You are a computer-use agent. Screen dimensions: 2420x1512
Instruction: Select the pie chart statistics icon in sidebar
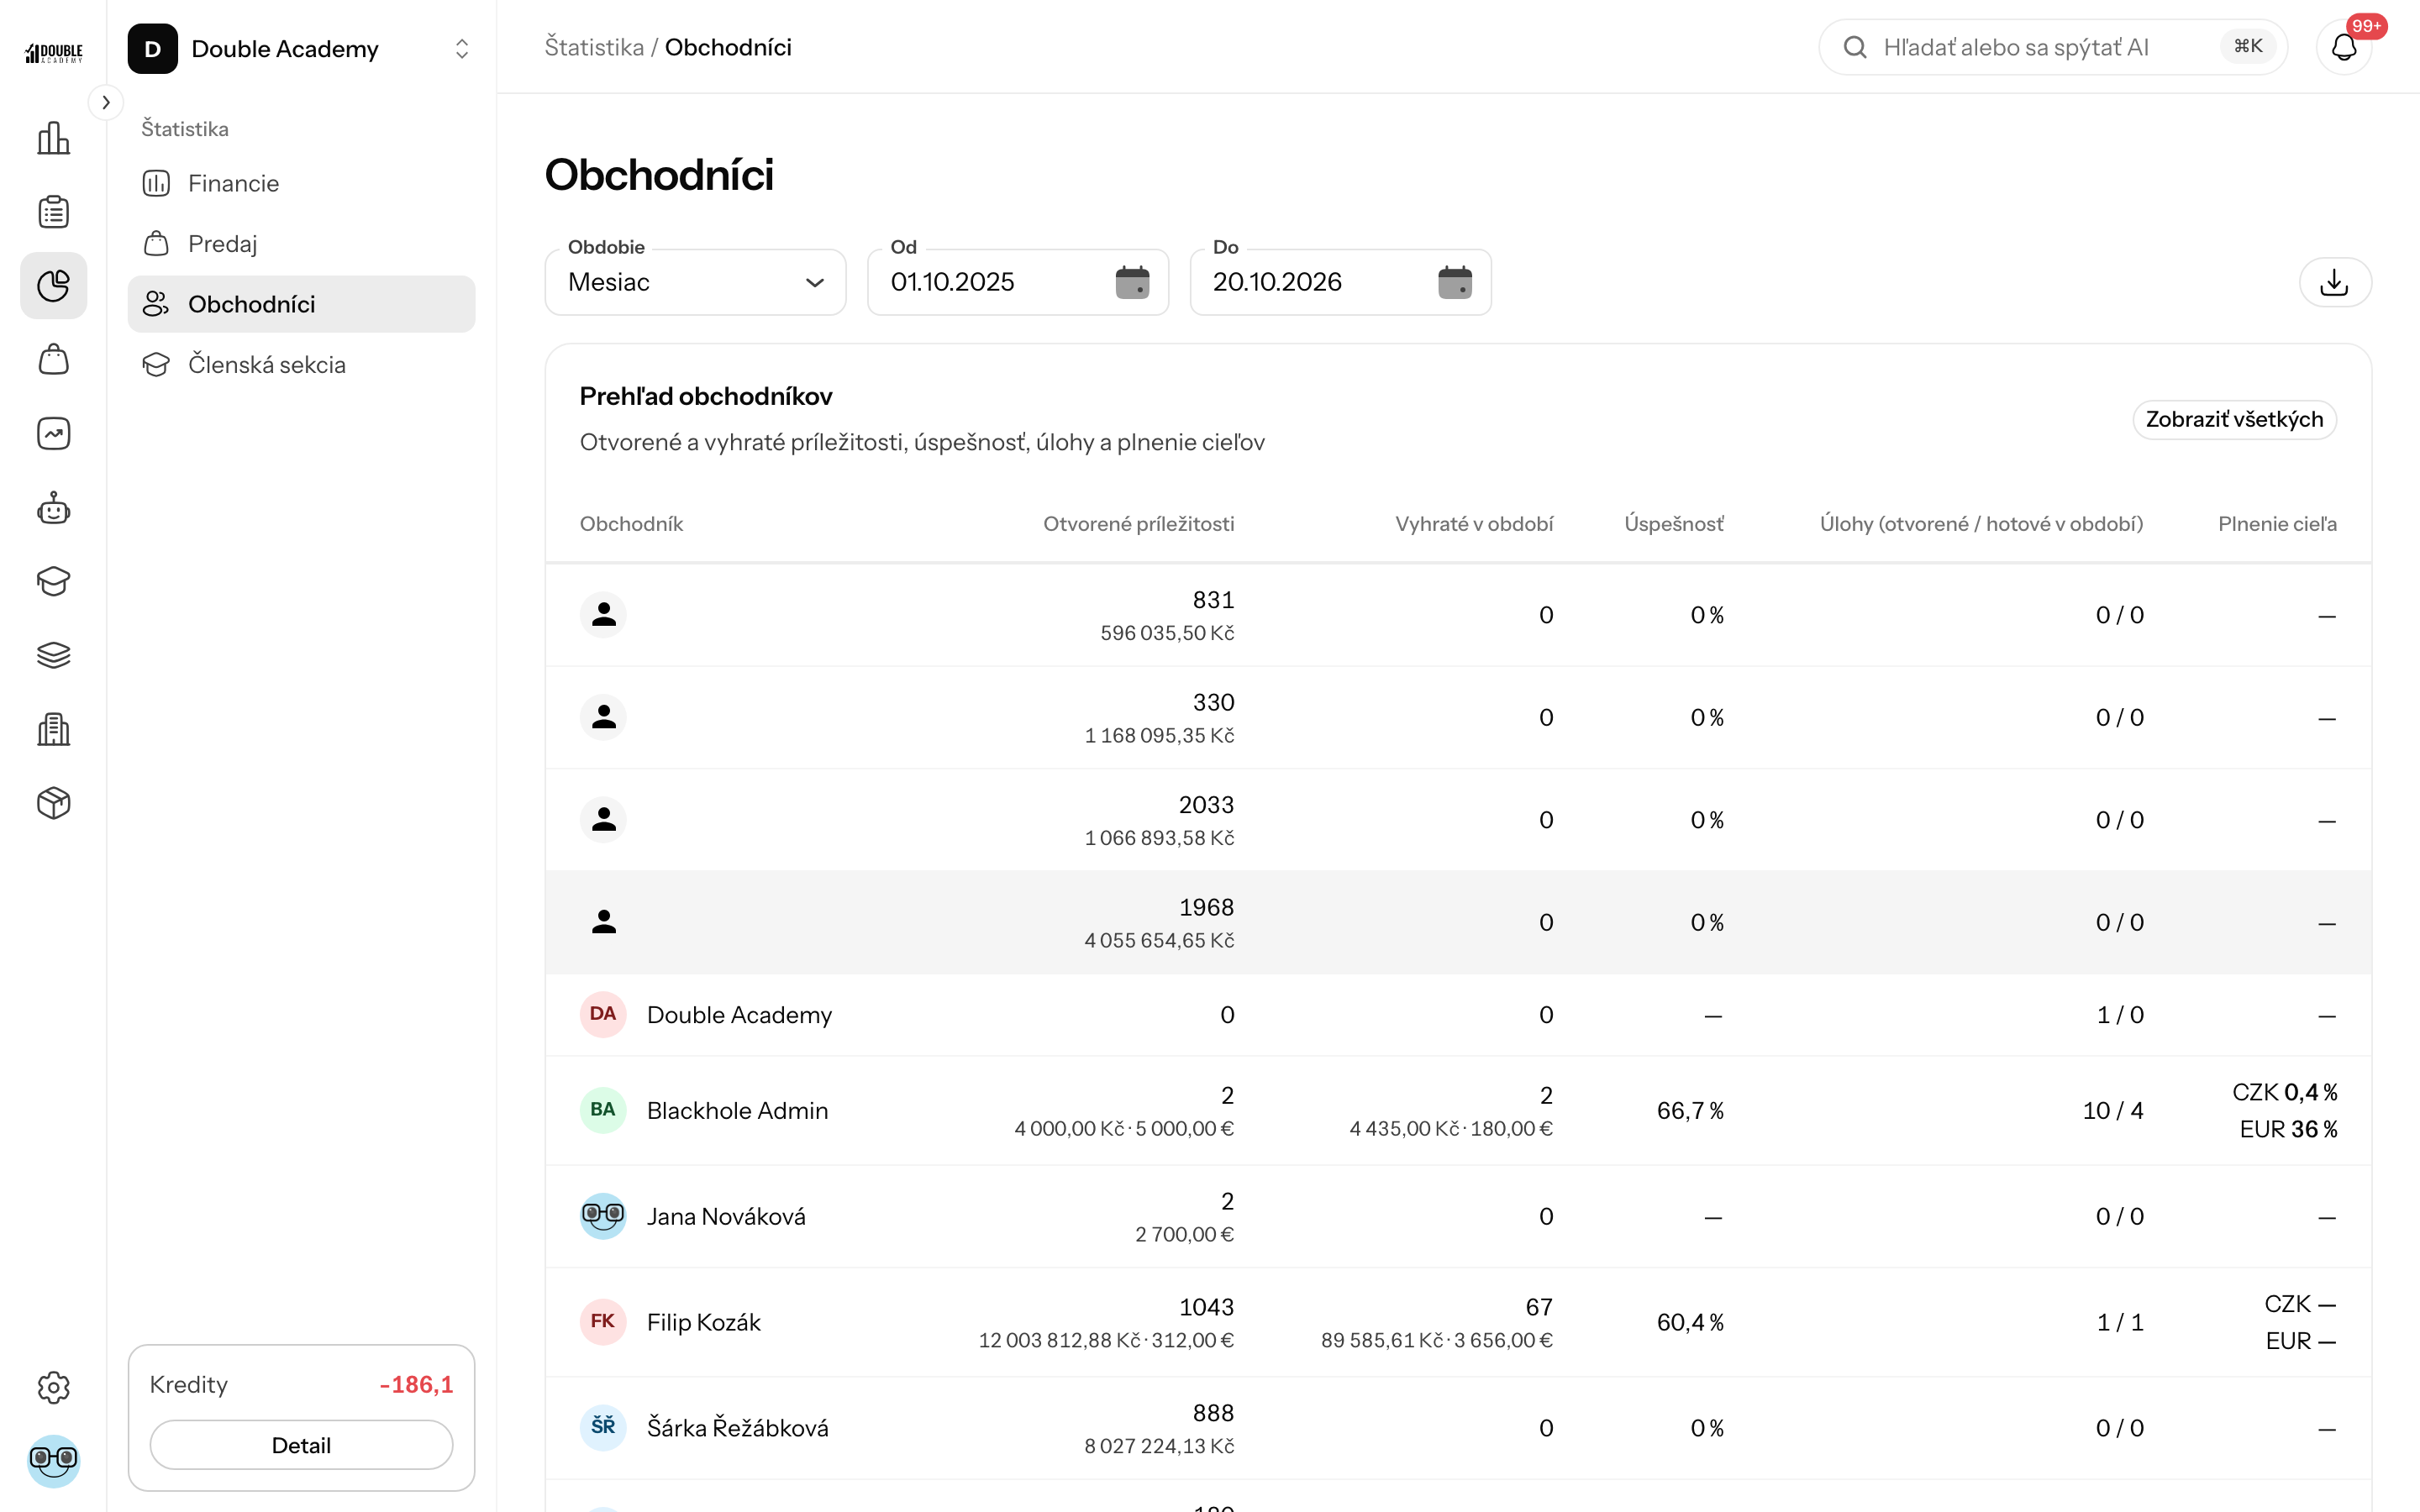coord(53,286)
